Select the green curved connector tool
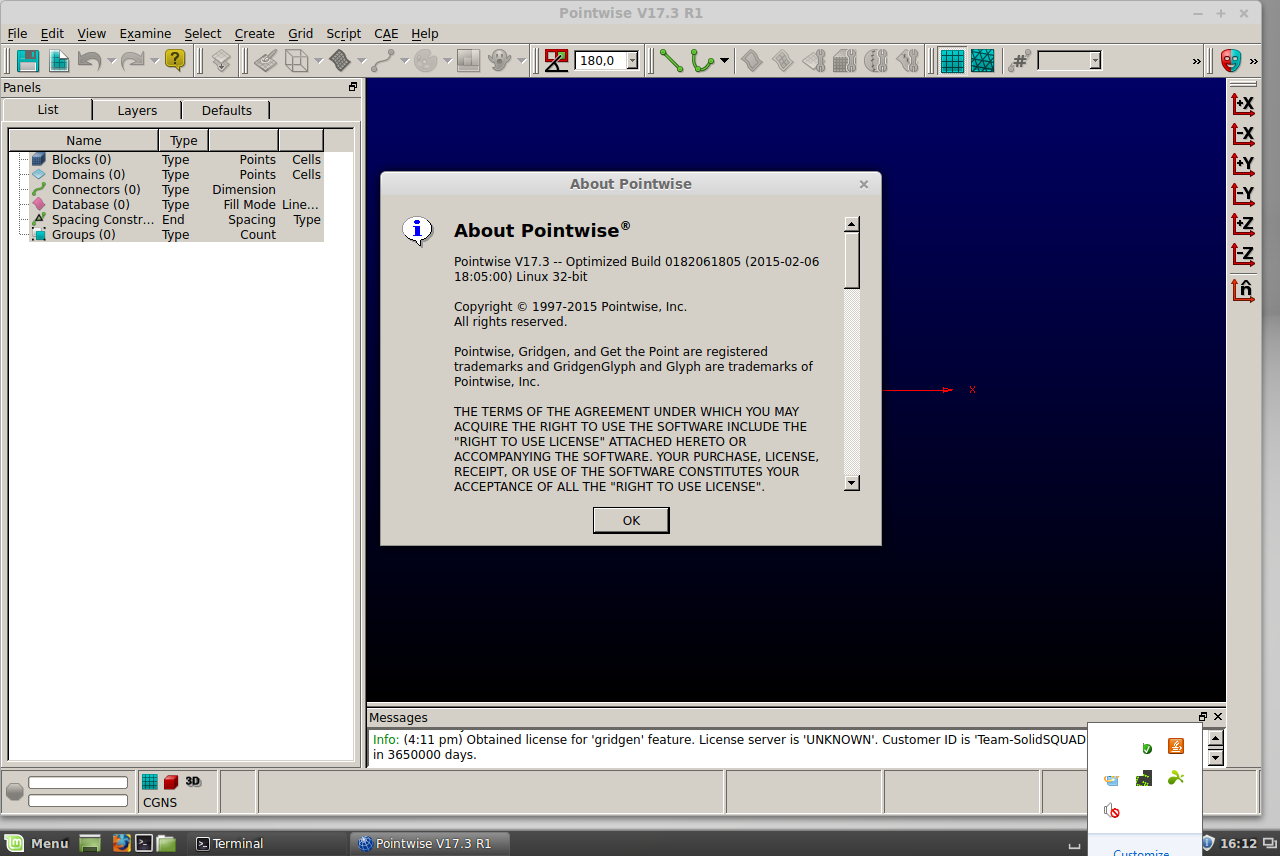The image size is (1280, 856). 703,60
